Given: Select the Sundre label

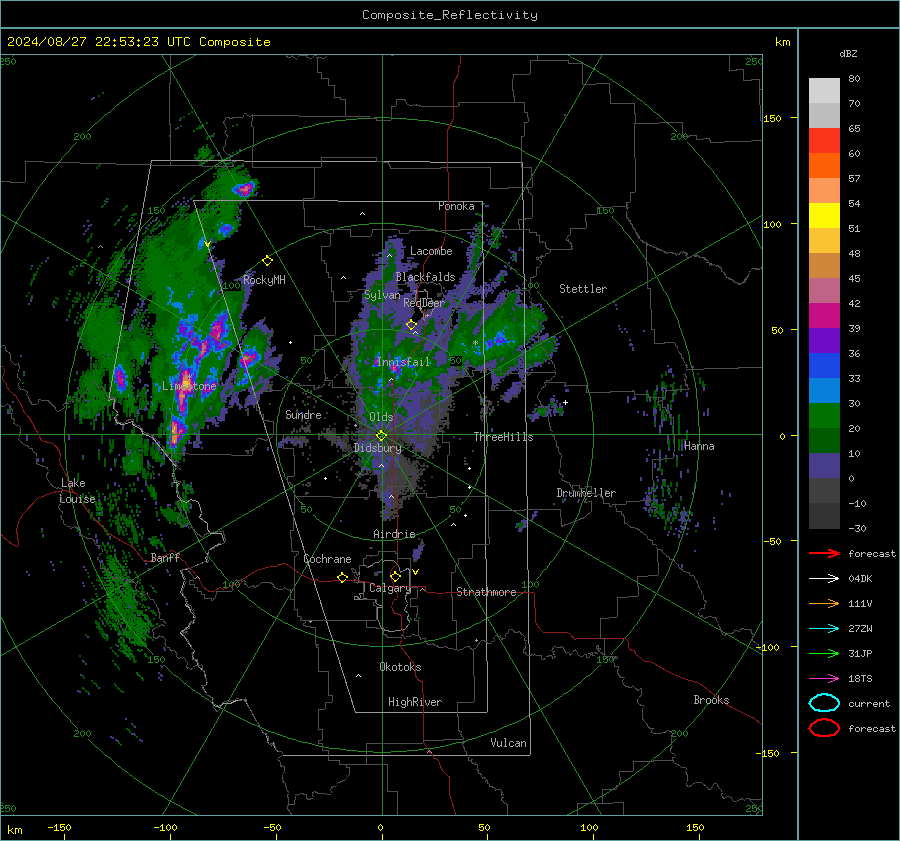Looking at the screenshot, I should coord(304,414).
